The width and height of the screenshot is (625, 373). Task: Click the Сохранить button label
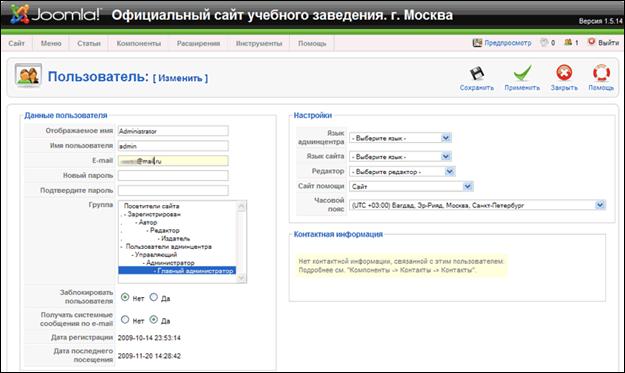click(477, 88)
